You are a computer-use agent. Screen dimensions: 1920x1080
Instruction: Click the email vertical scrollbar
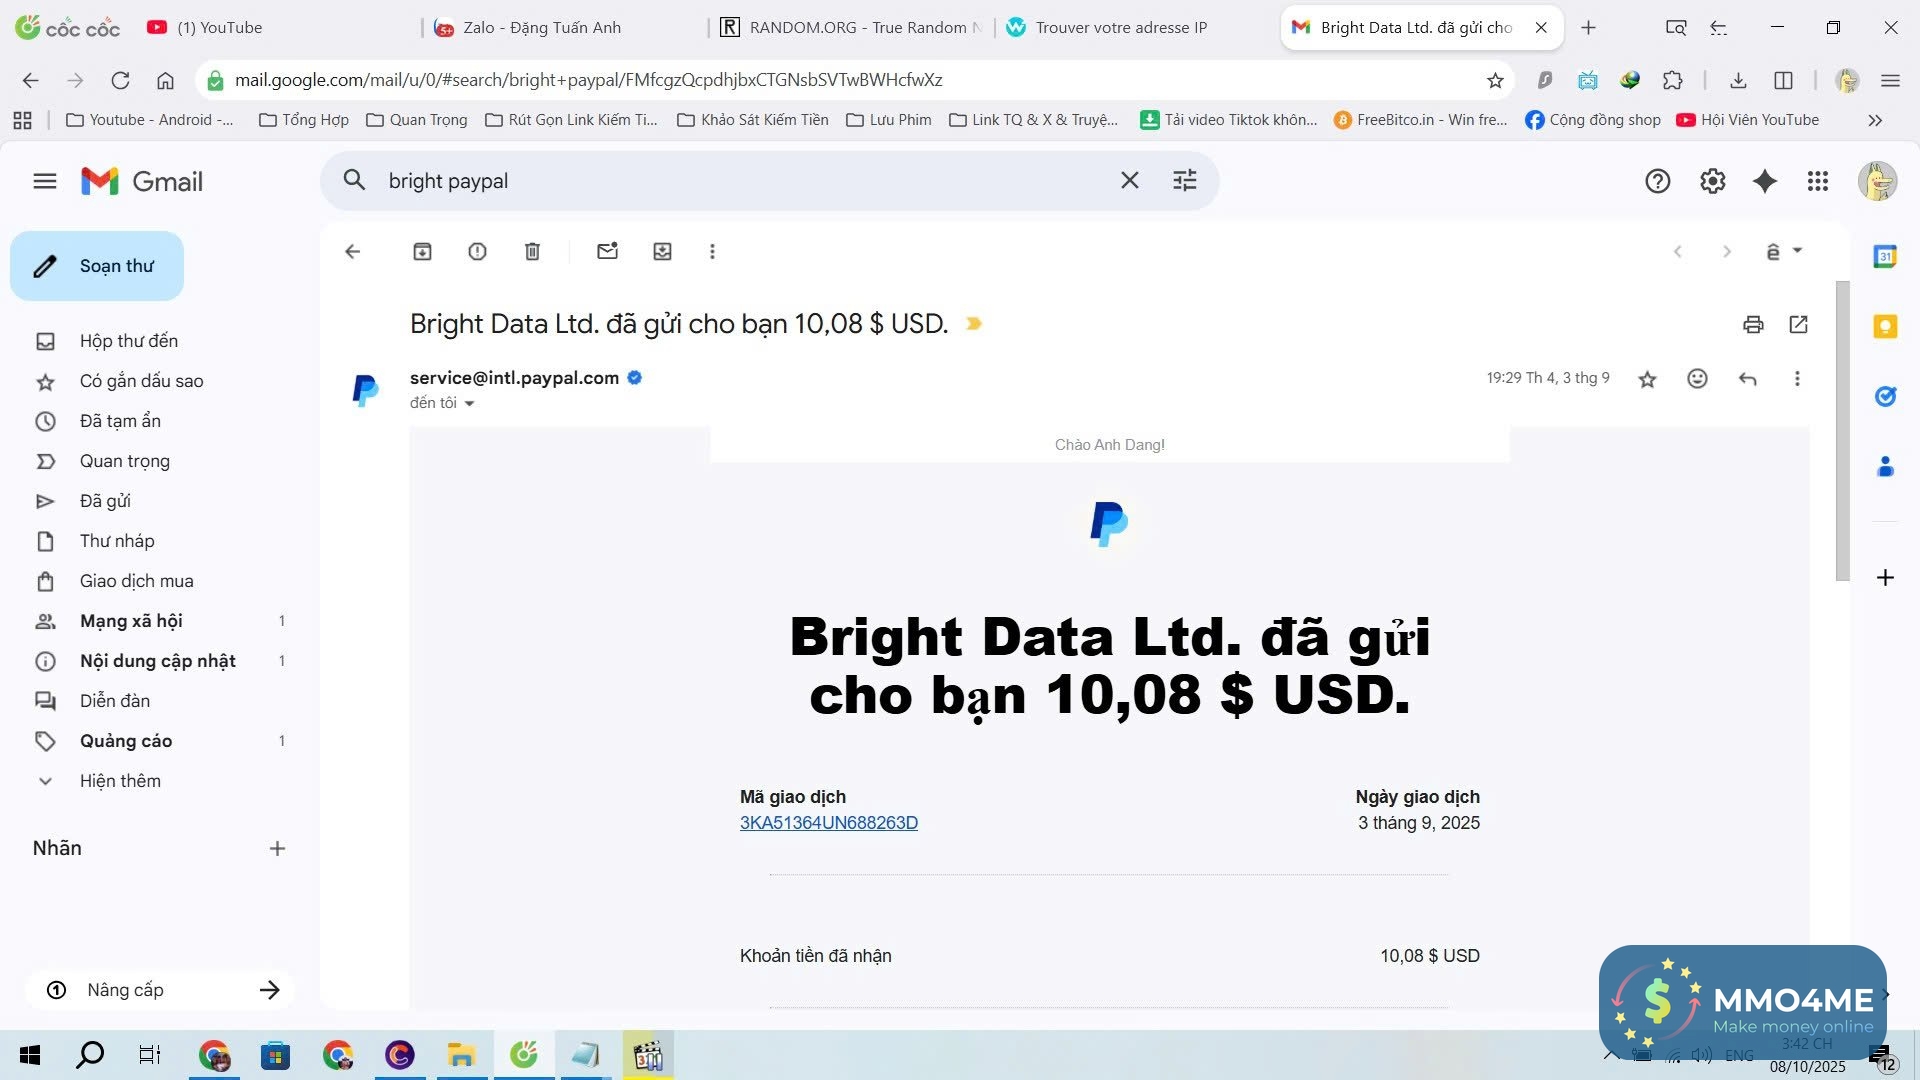click(1842, 430)
